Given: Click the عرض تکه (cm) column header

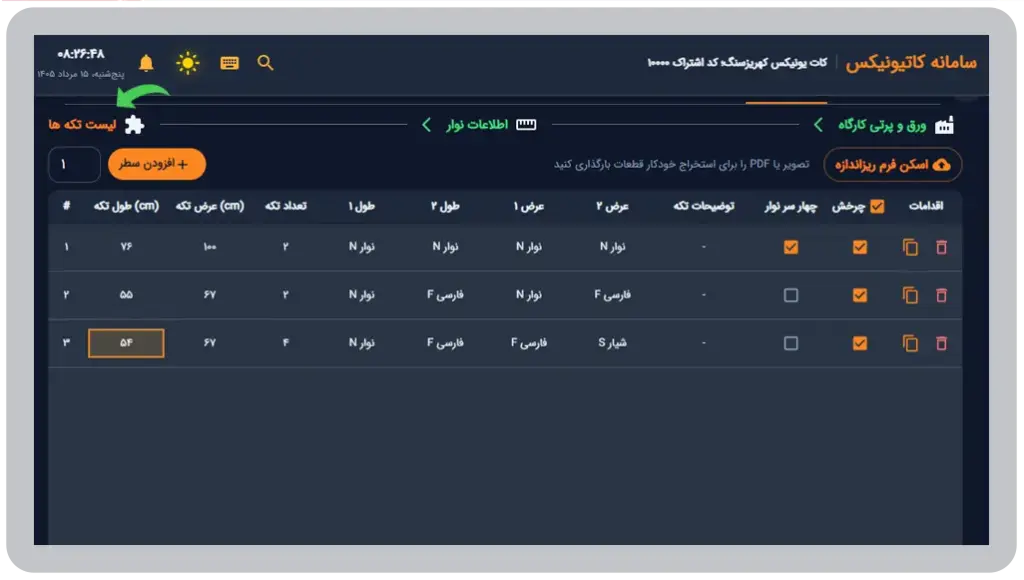Looking at the screenshot, I should 210,206.
